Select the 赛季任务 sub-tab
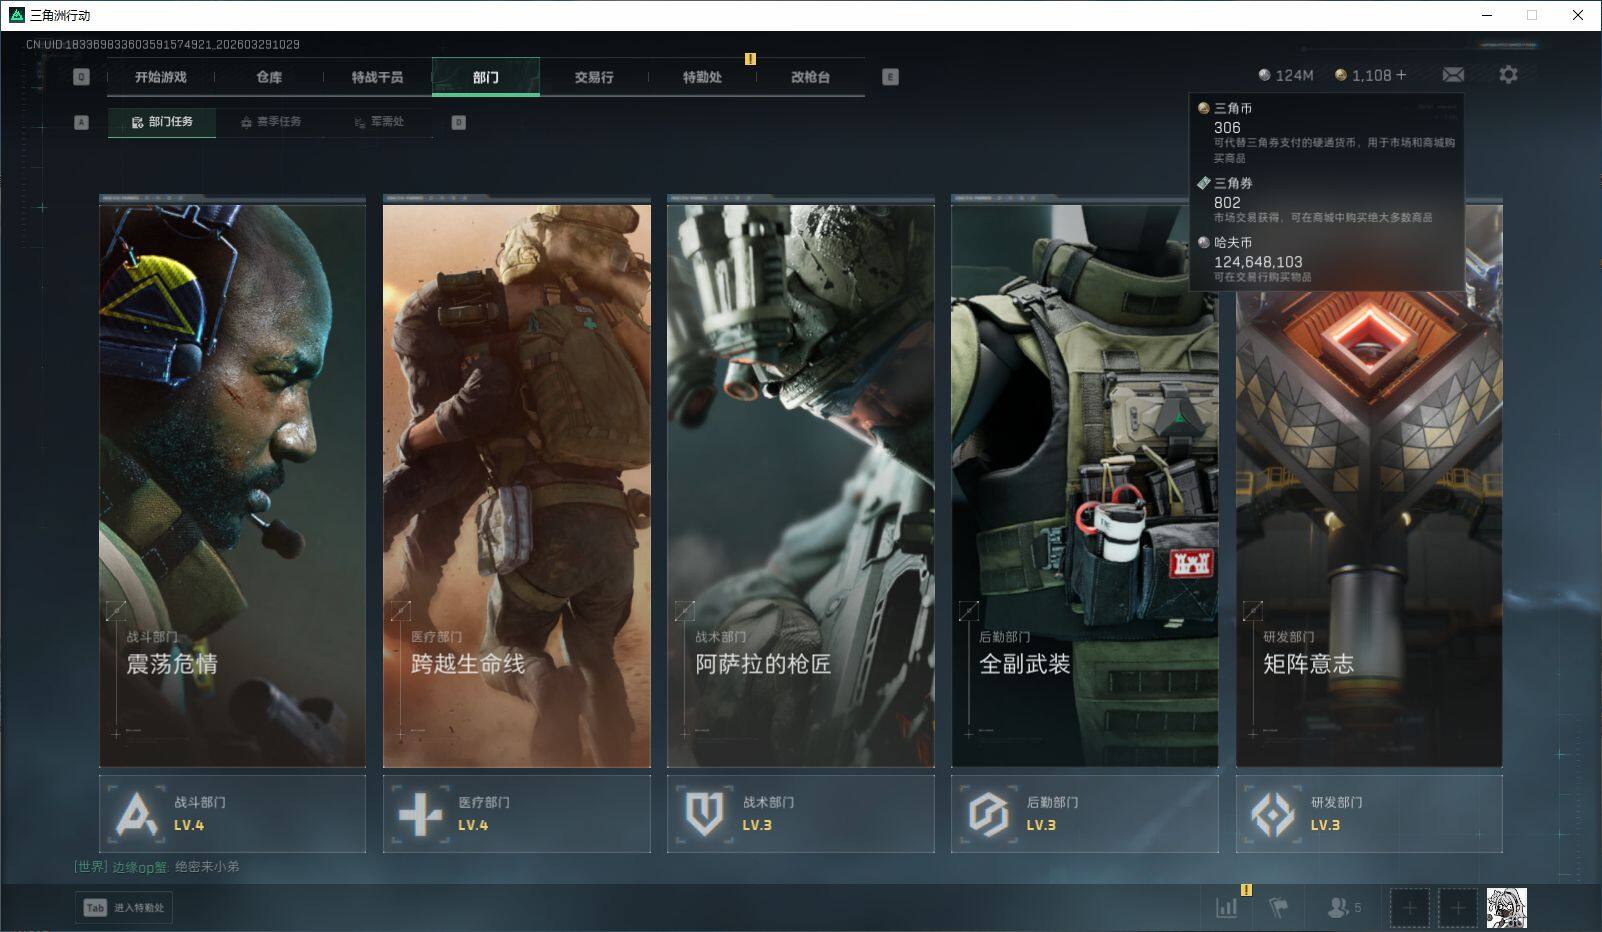The width and height of the screenshot is (1602, 932). pos(271,122)
